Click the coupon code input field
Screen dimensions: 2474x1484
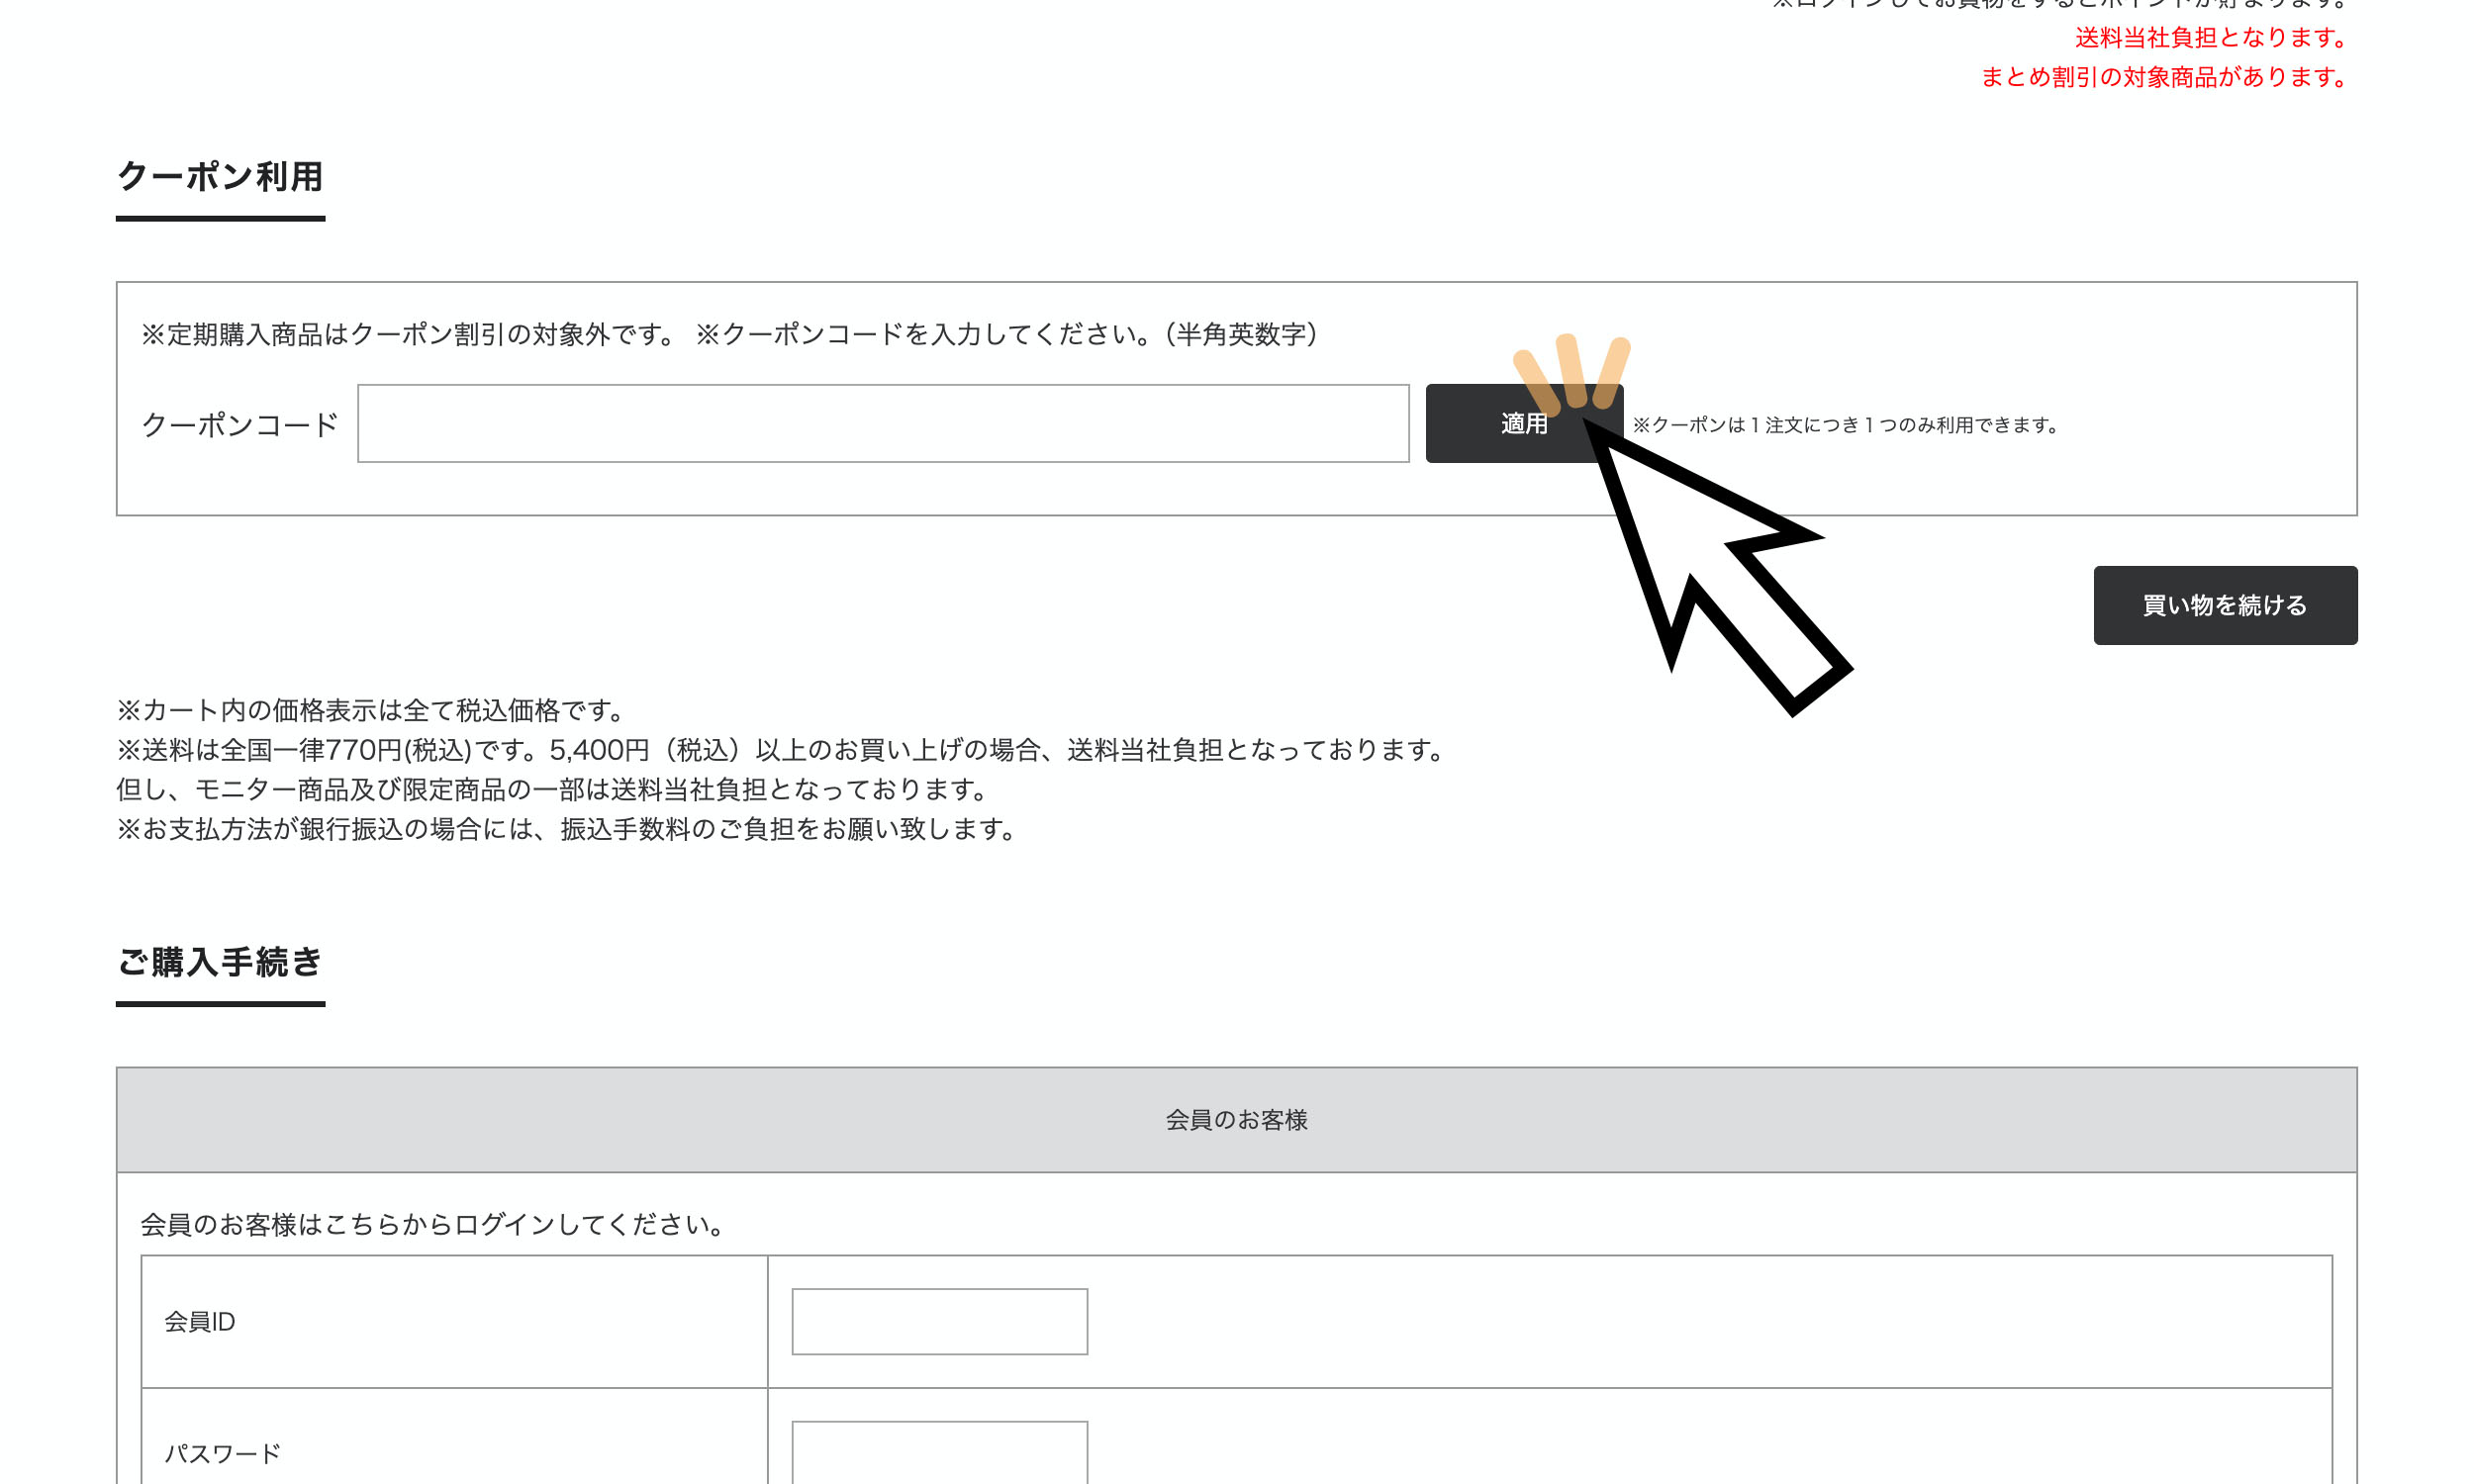coord(882,423)
